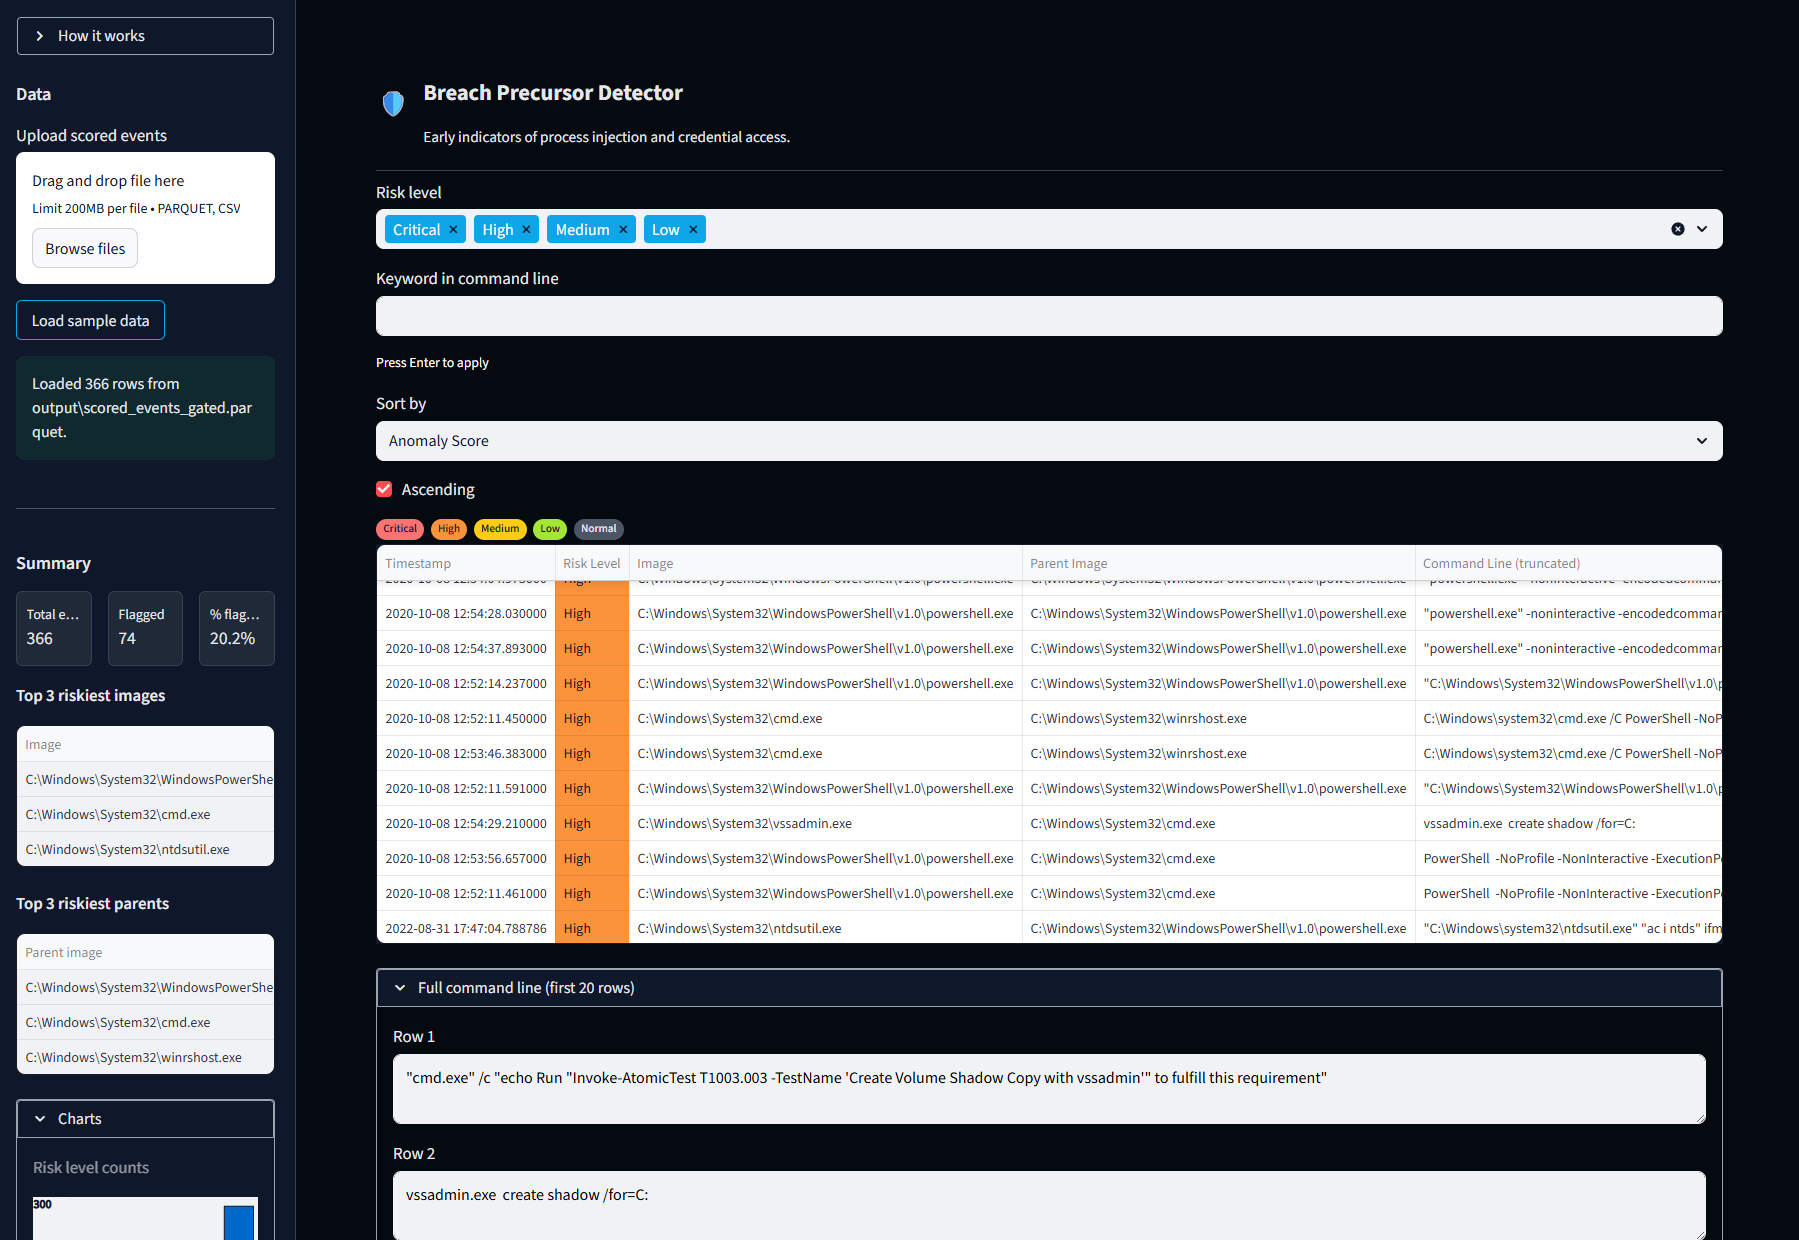The image size is (1799, 1240).
Task: Select the vssadmin.exe image cell
Action: point(825,823)
